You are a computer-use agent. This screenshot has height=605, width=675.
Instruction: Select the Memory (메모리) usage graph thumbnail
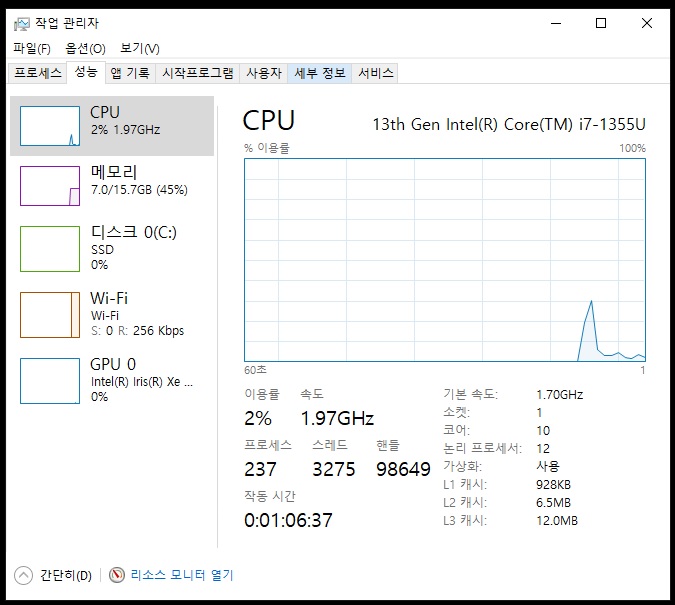pyautogui.click(x=50, y=186)
